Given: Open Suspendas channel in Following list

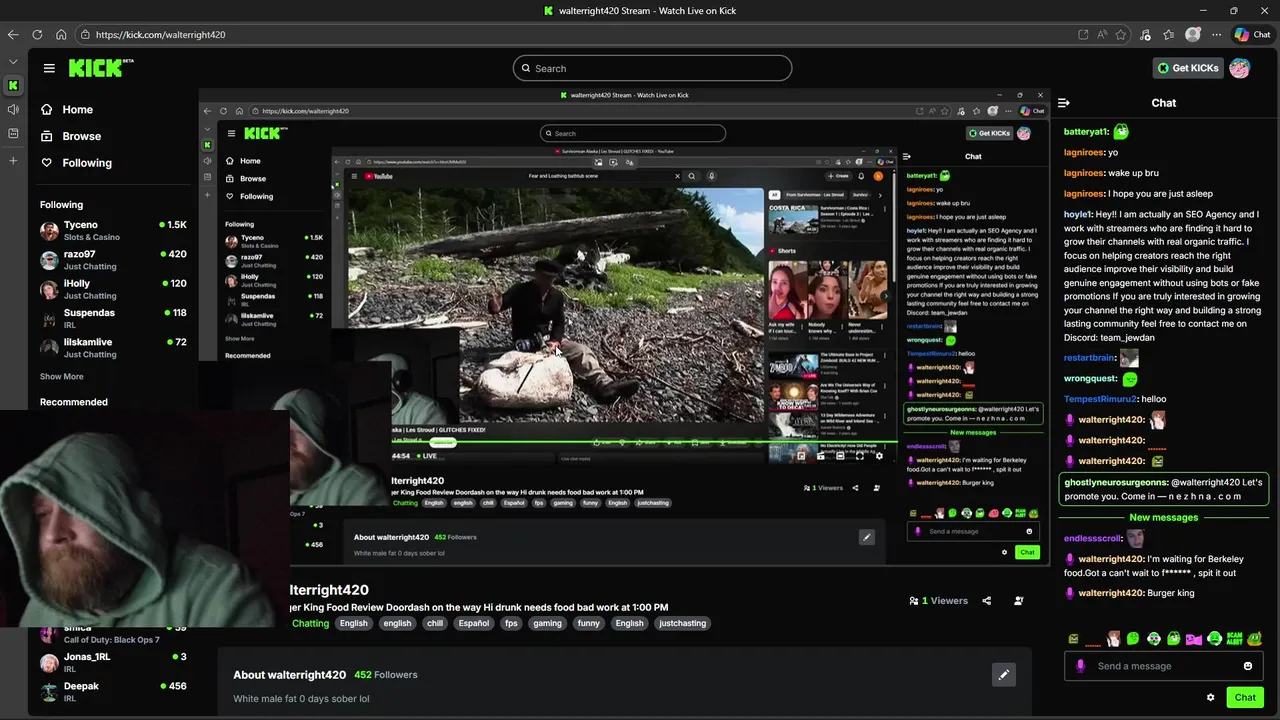Looking at the screenshot, I should point(113,318).
